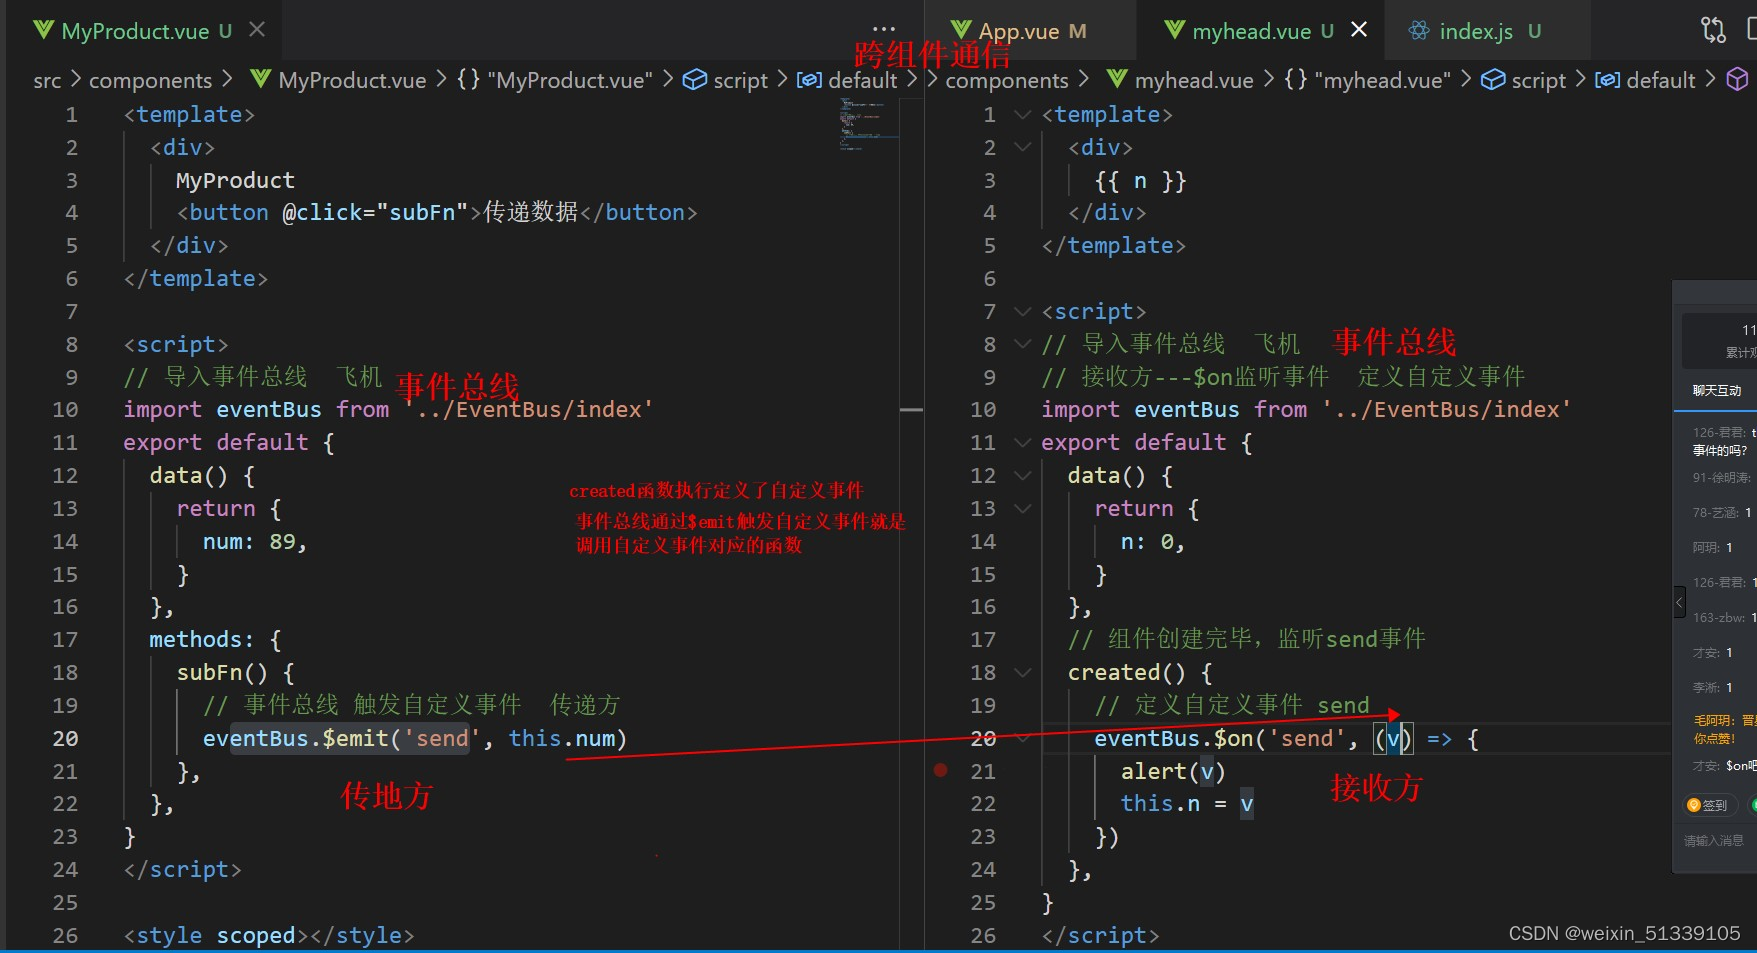Click the {} "myhead.vue" module breadcrumb
The image size is (1757, 953).
pos(1367,80)
